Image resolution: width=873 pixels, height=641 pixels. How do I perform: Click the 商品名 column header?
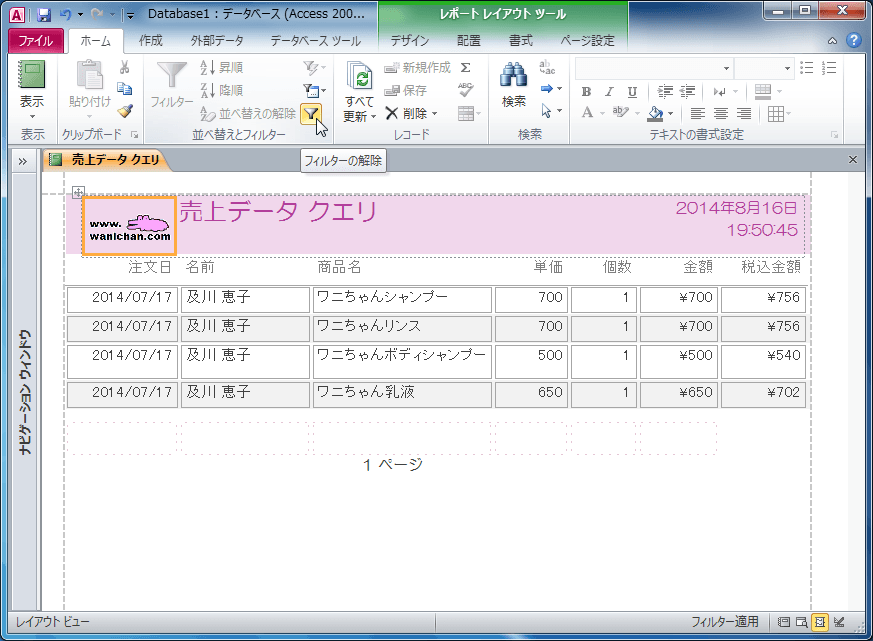pos(340,267)
